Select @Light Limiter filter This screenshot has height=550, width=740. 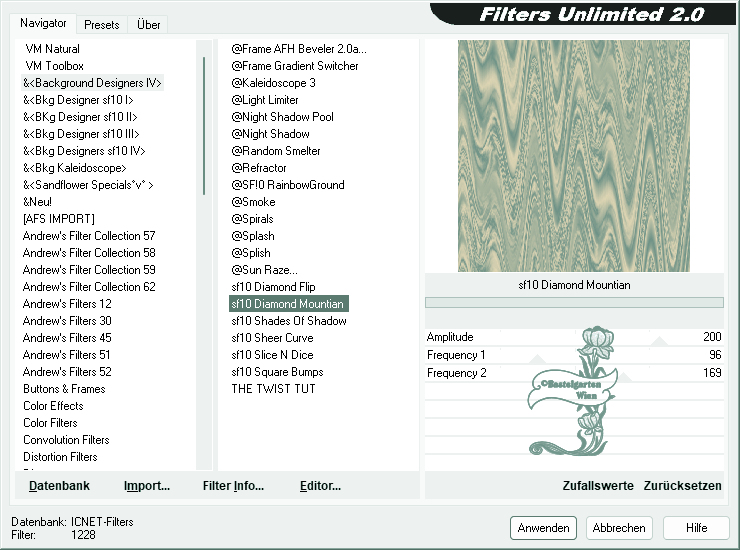pyautogui.click(x=265, y=100)
